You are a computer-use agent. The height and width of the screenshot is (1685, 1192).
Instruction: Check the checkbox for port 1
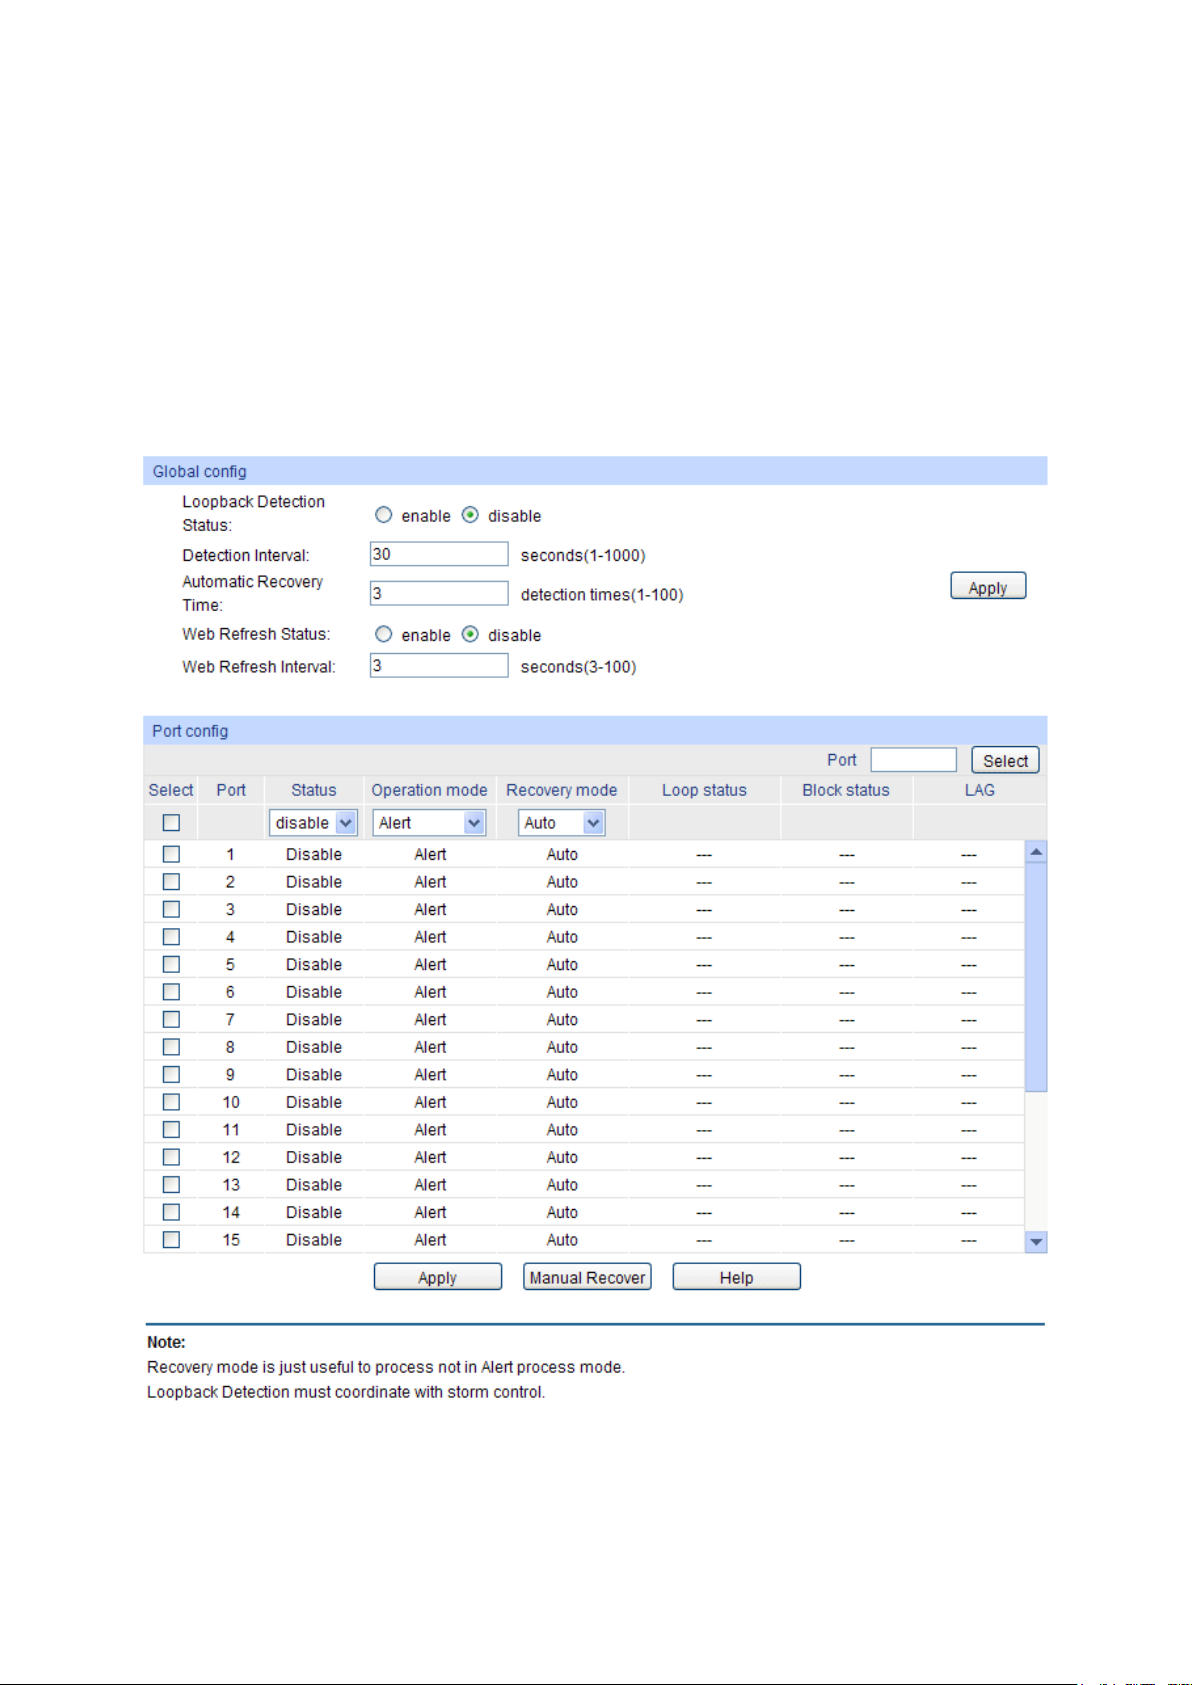click(x=171, y=854)
